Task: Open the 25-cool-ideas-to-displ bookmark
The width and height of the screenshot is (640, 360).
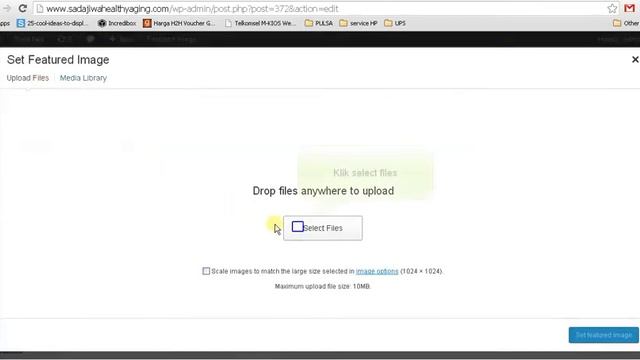Action: pos(52,23)
